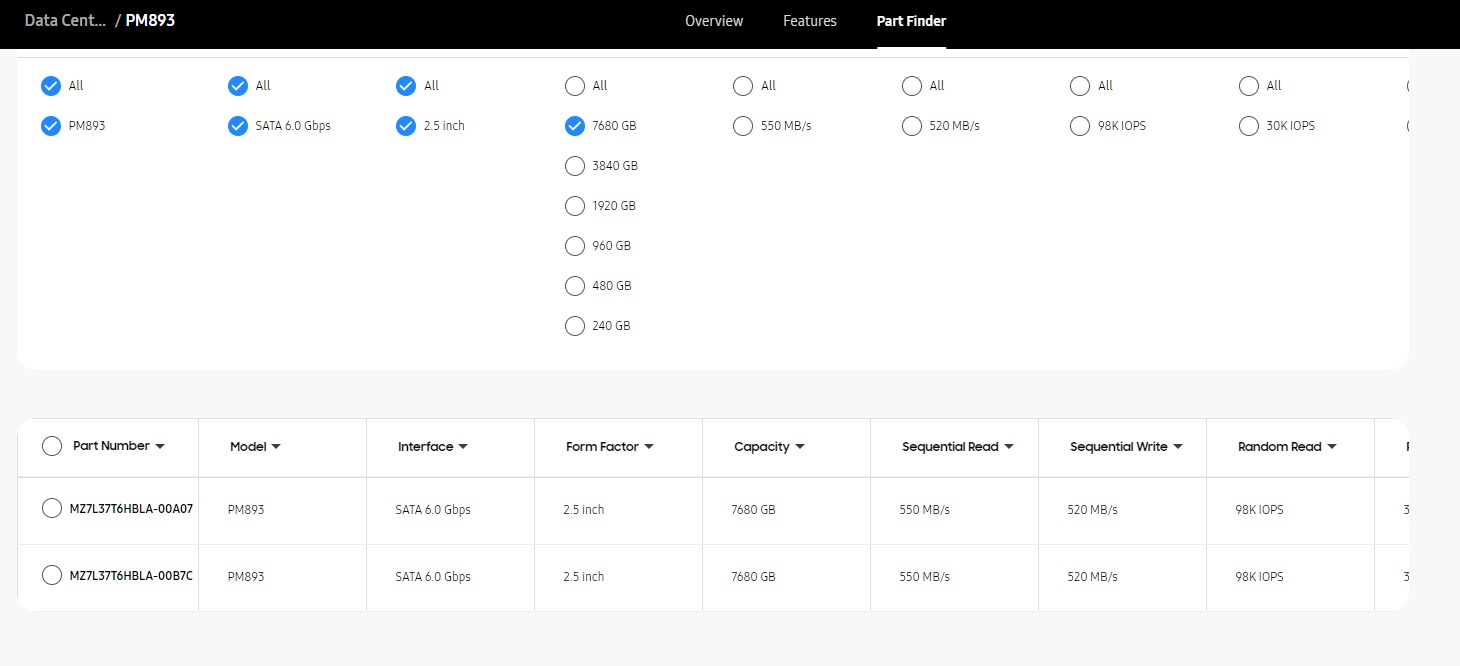
Task: Toggle select-all checkbox in Part Number header
Action: 52,446
